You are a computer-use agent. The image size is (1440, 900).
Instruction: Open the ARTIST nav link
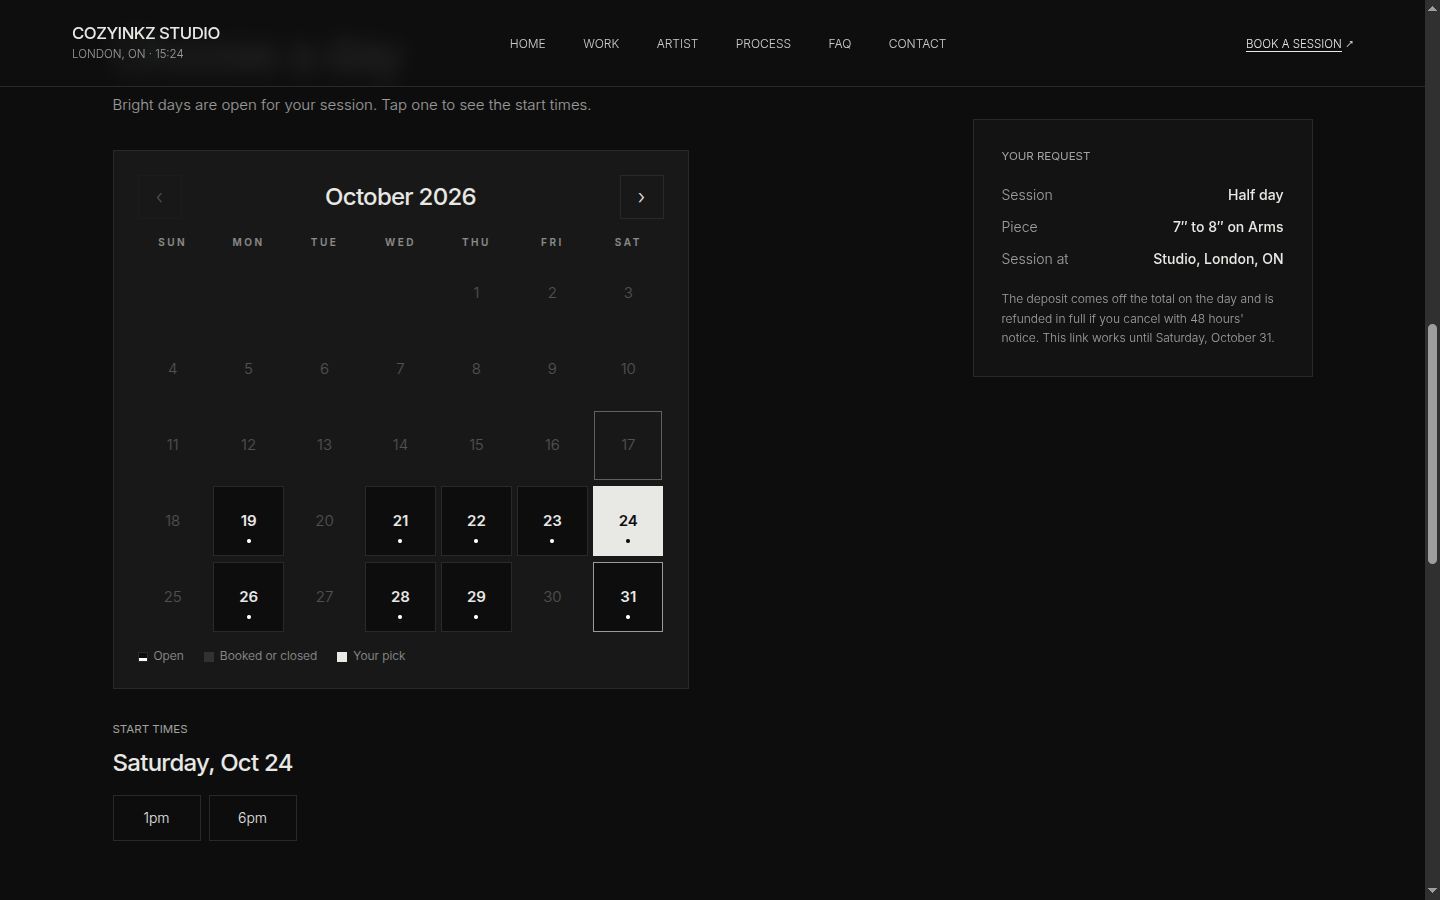[x=677, y=44]
